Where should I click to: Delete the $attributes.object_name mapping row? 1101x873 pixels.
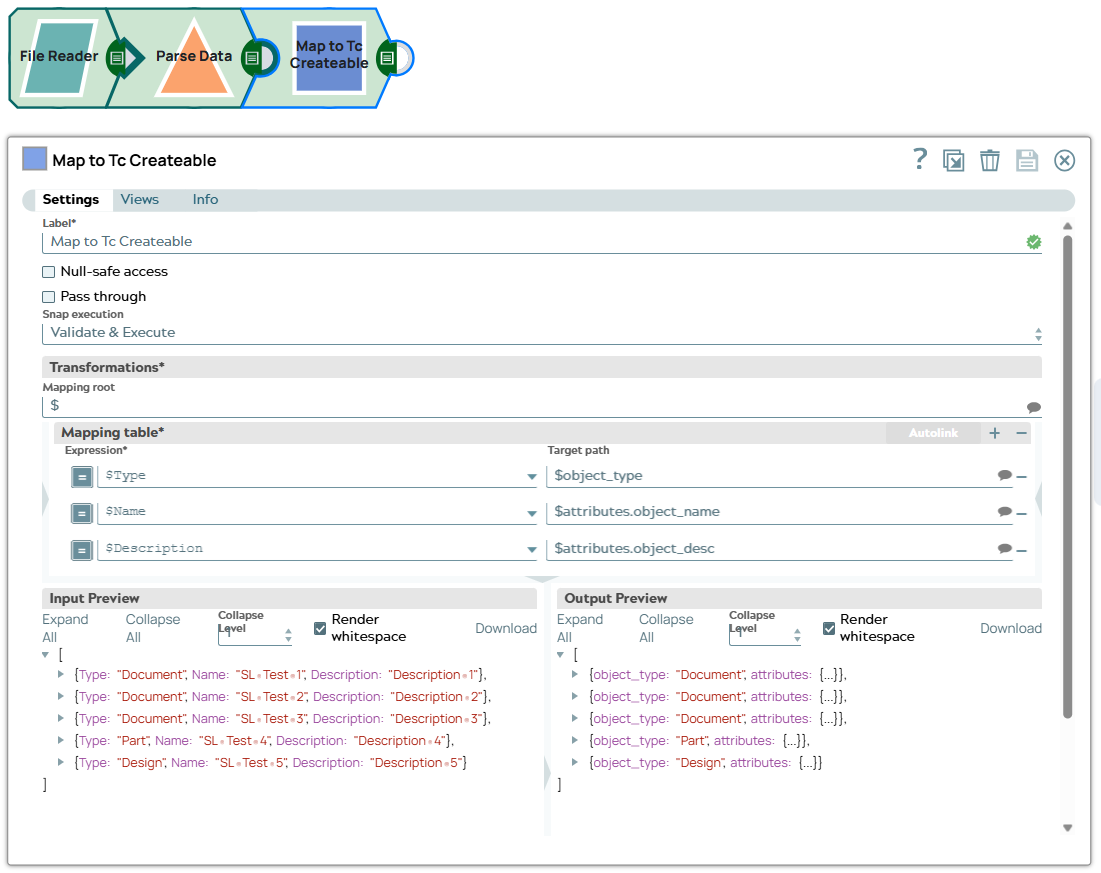coord(1022,513)
